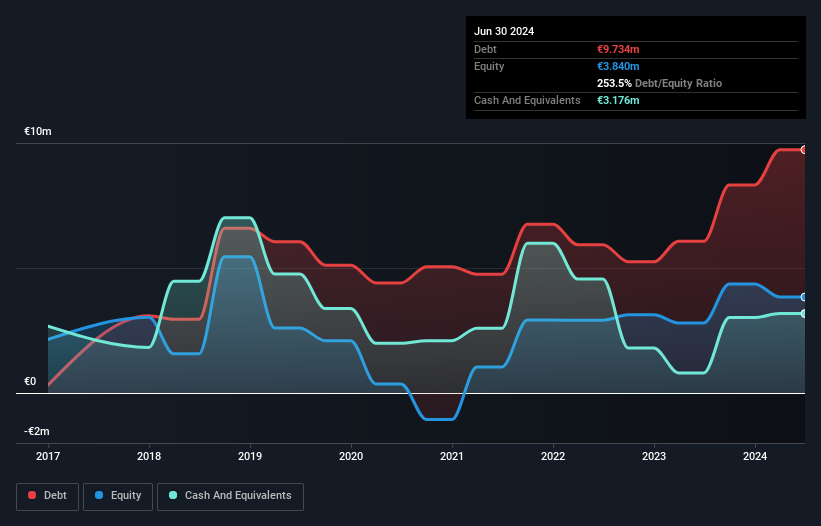Screen dimensions: 821x526
Task: Select the teal Cash endpoint marker
Action: [x=804, y=314]
